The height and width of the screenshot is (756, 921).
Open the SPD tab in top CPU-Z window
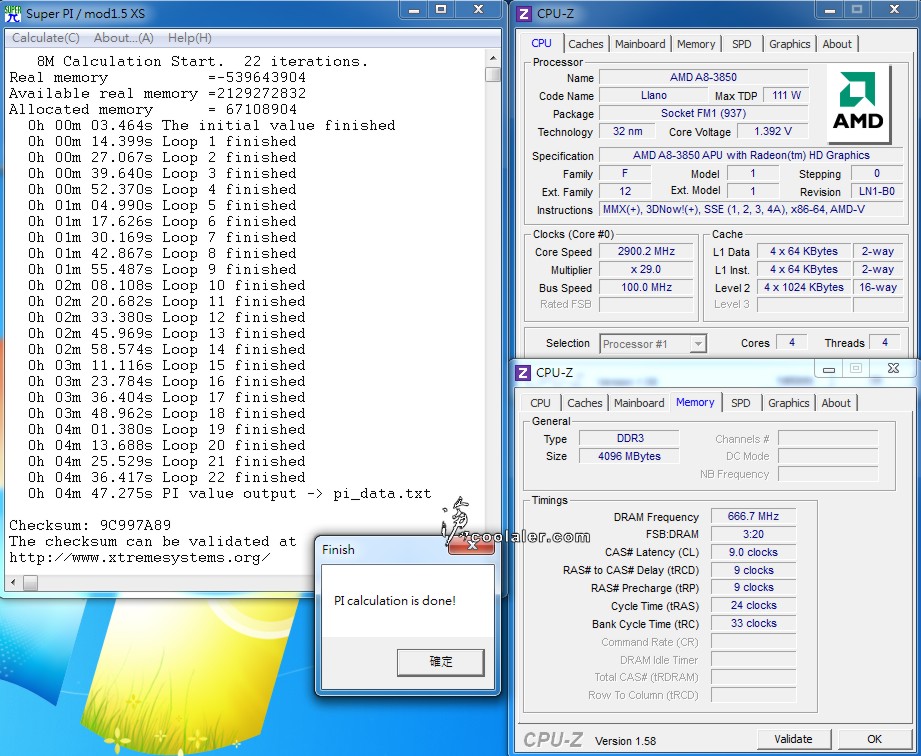(741, 44)
